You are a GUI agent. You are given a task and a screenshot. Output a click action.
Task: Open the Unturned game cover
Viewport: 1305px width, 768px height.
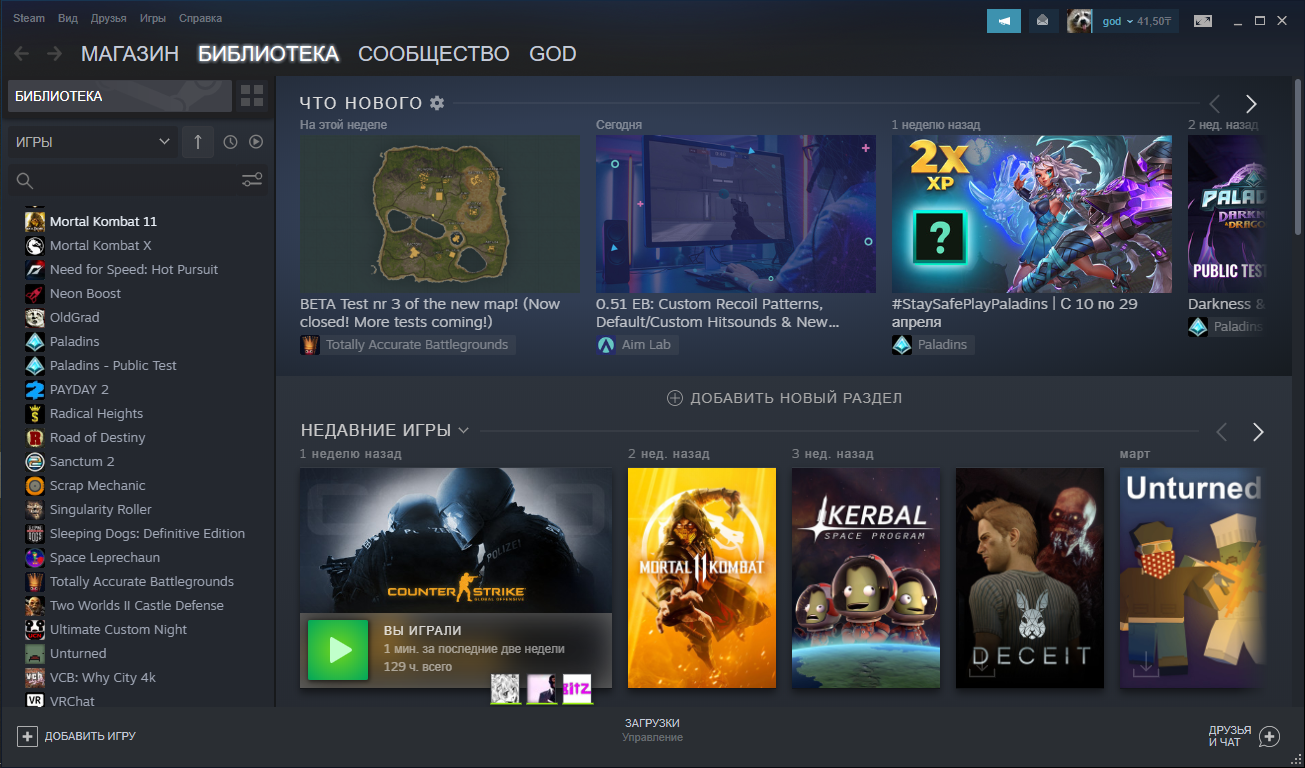[1193, 578]
